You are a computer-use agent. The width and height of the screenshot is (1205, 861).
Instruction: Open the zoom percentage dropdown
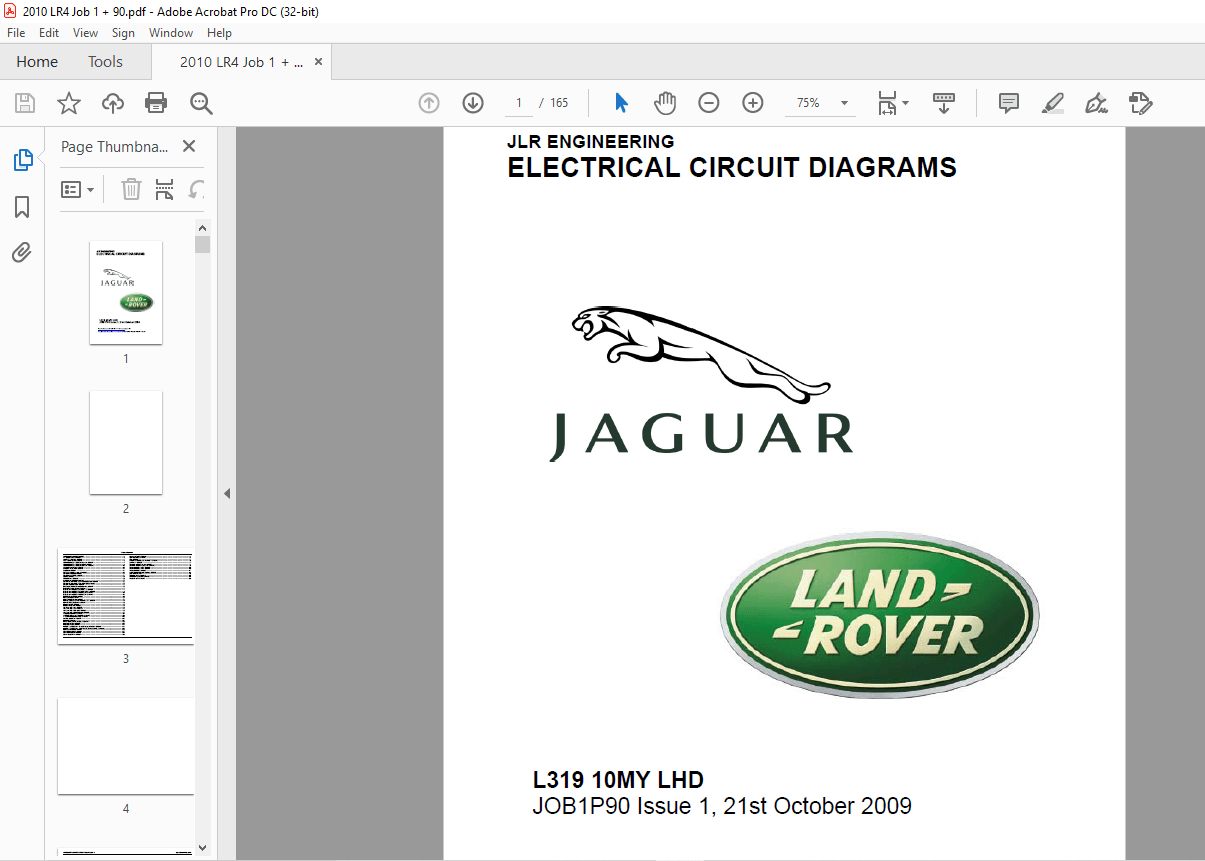coord(843,103)
